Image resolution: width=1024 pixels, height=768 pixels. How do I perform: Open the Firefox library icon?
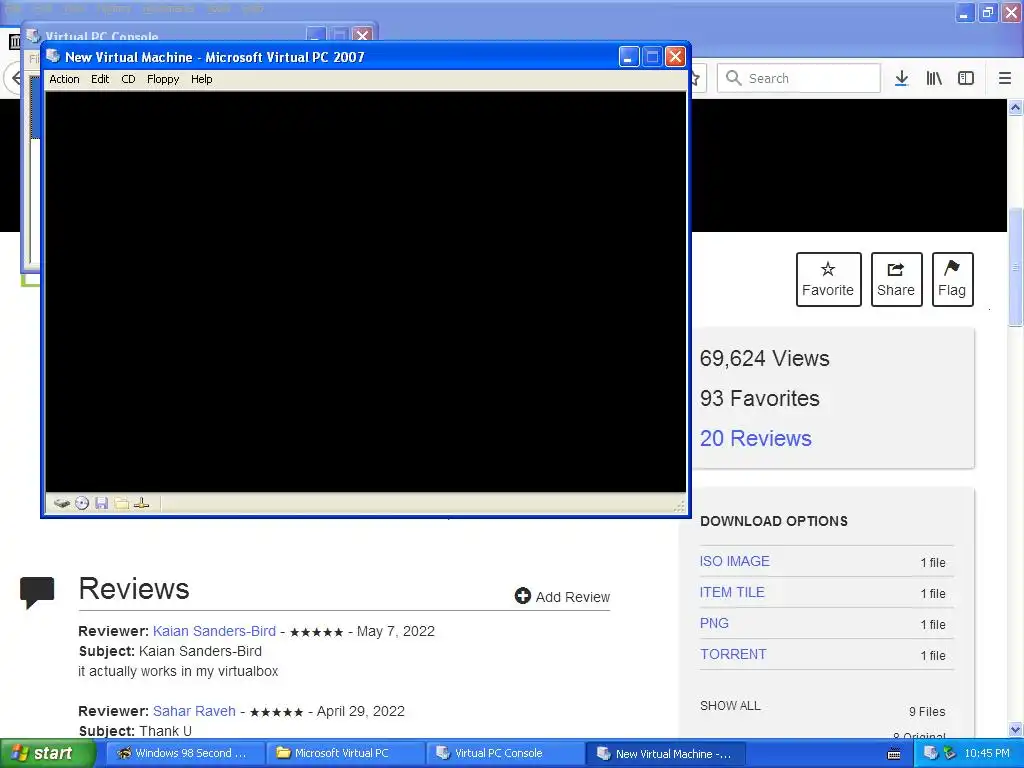[934, 78]
